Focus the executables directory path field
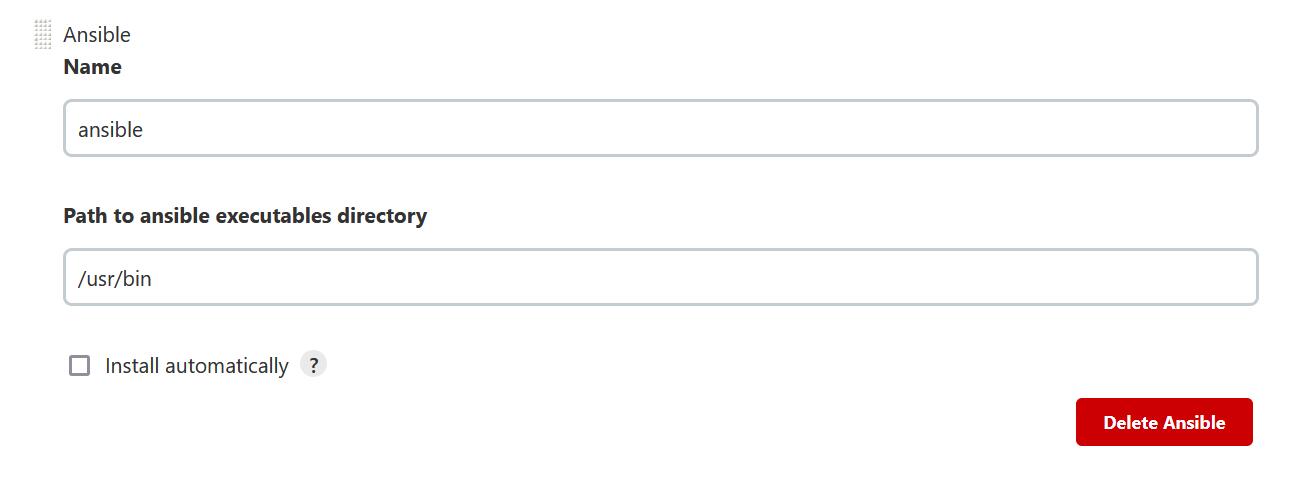The image size is (1300, 481). [x=660, y=277]
